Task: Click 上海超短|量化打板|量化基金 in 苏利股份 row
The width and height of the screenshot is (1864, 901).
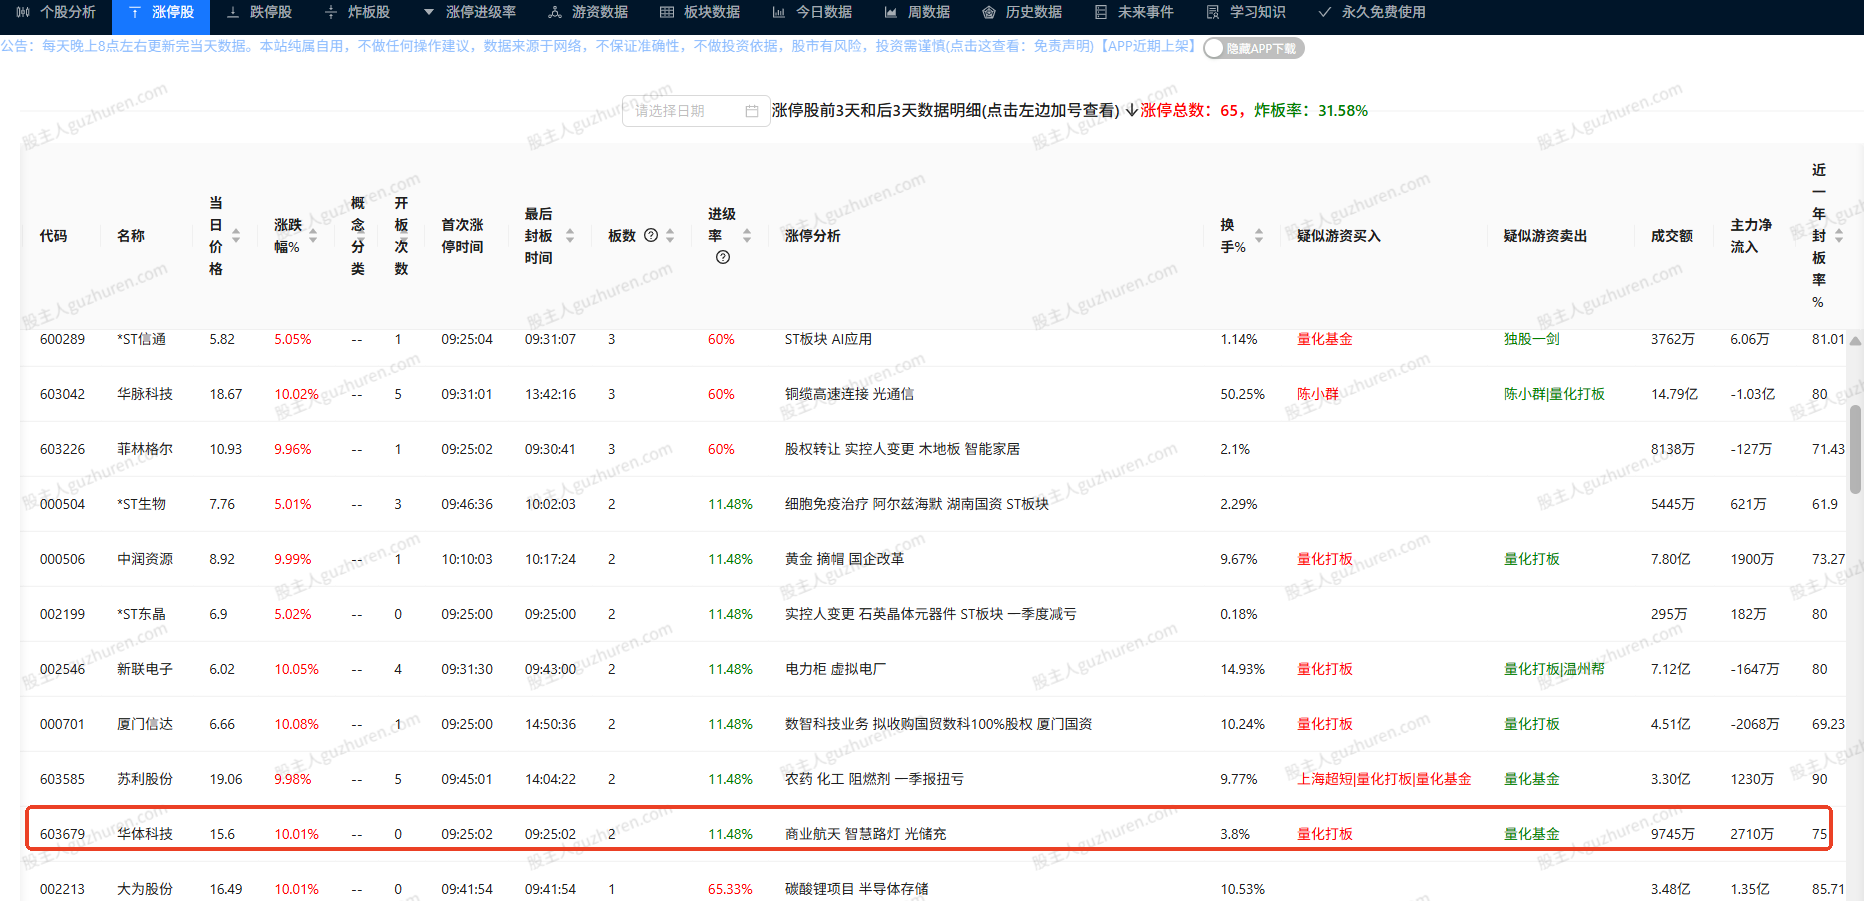Action: 1384,779
